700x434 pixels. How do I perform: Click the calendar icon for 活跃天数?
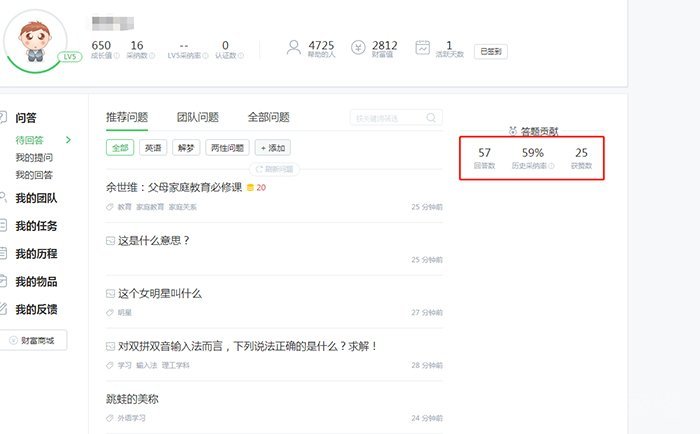click(422, 47)
